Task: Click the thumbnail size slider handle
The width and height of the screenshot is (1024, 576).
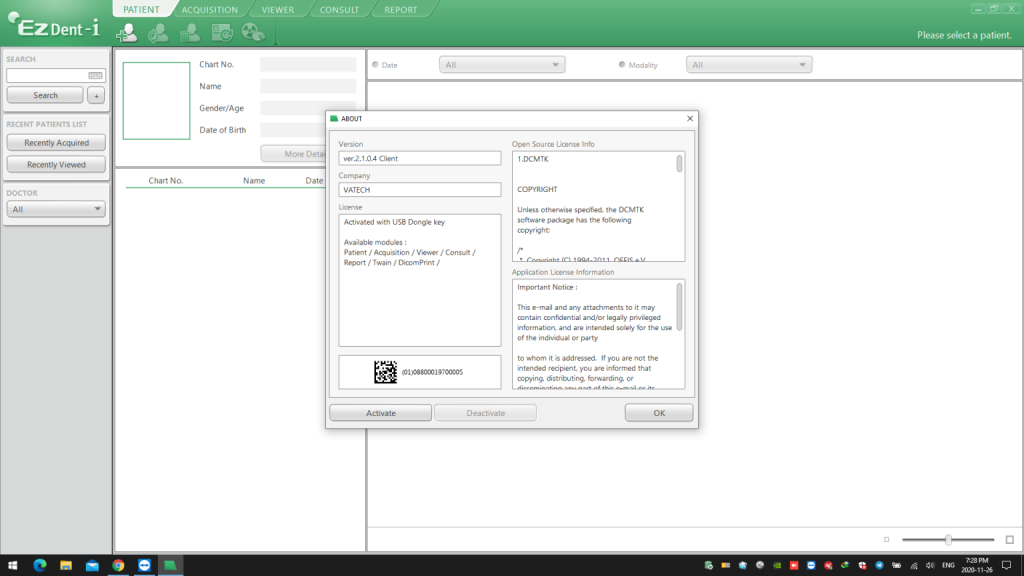Action: tap(948, 540)
